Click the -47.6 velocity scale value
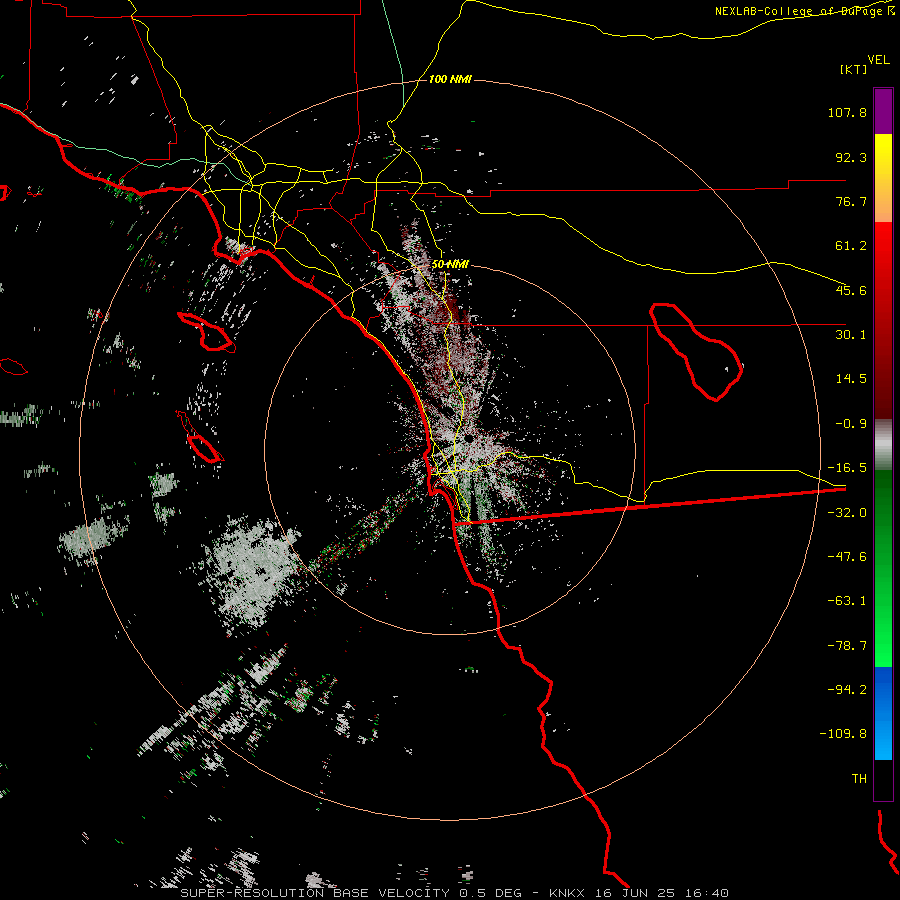The width and height of the screenshot is (900, 900). [847, 557]
